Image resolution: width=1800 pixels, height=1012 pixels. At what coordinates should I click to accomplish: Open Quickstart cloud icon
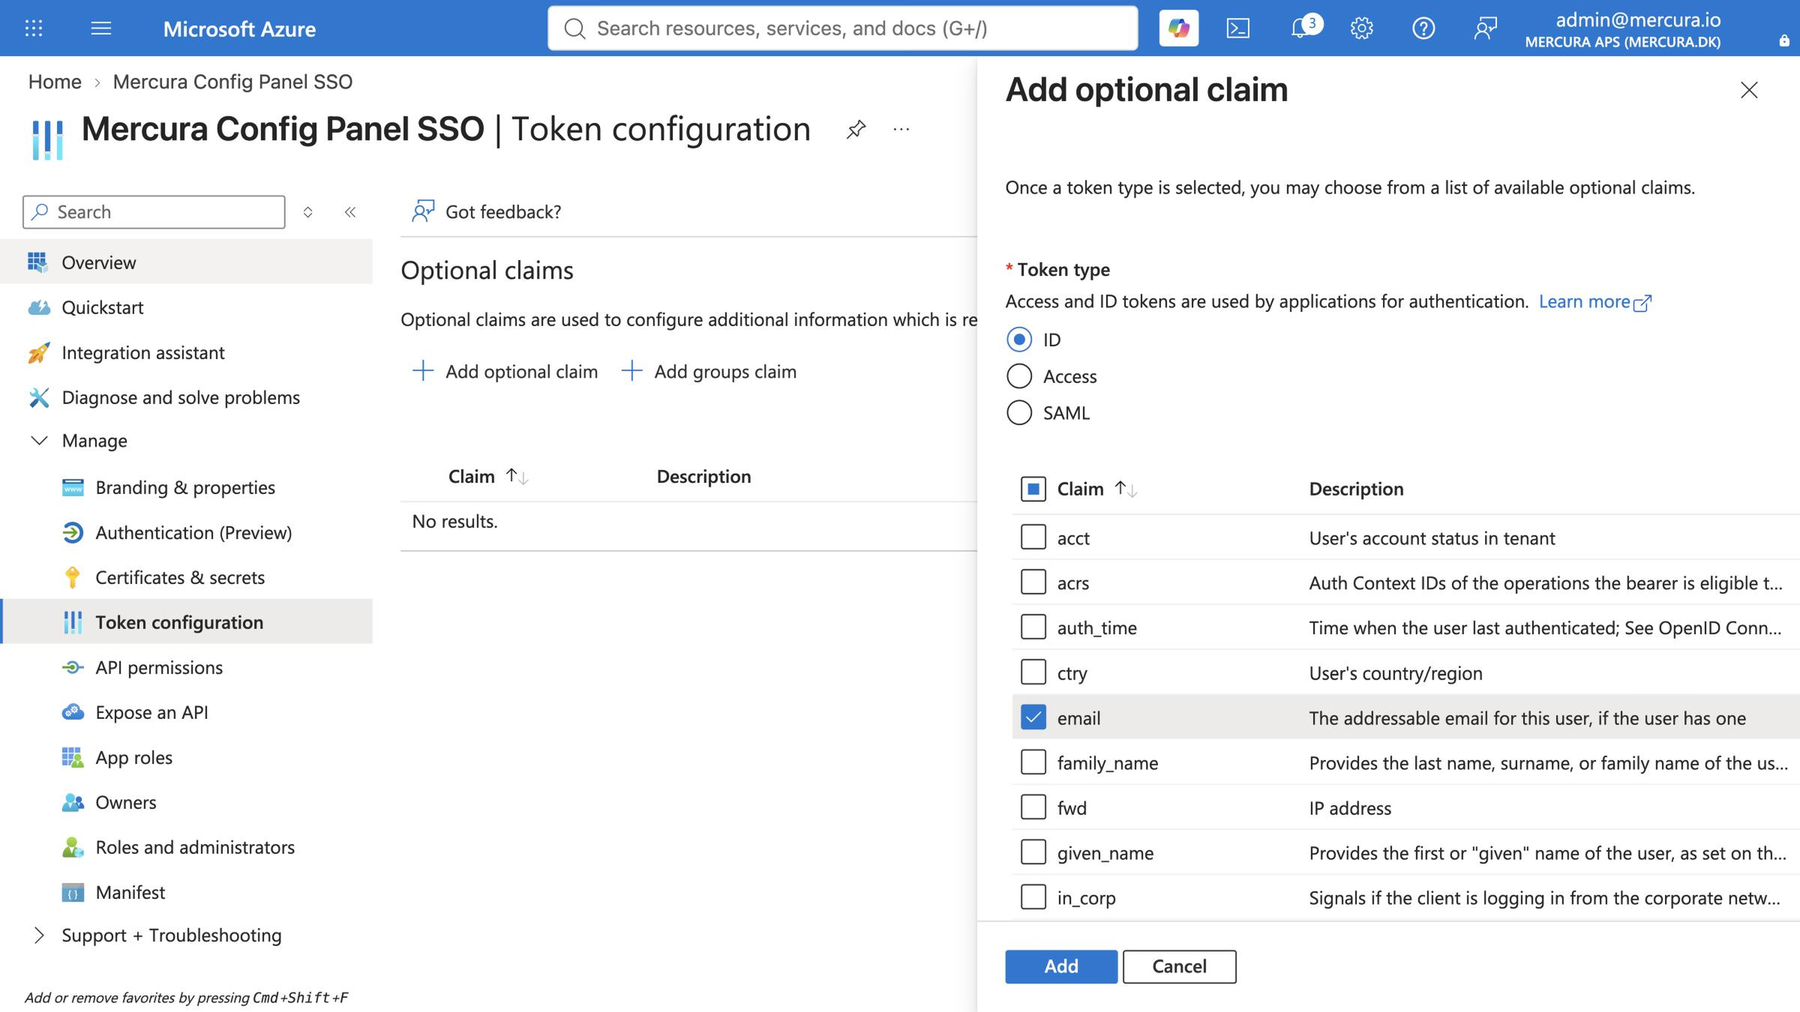pos(39,307)
